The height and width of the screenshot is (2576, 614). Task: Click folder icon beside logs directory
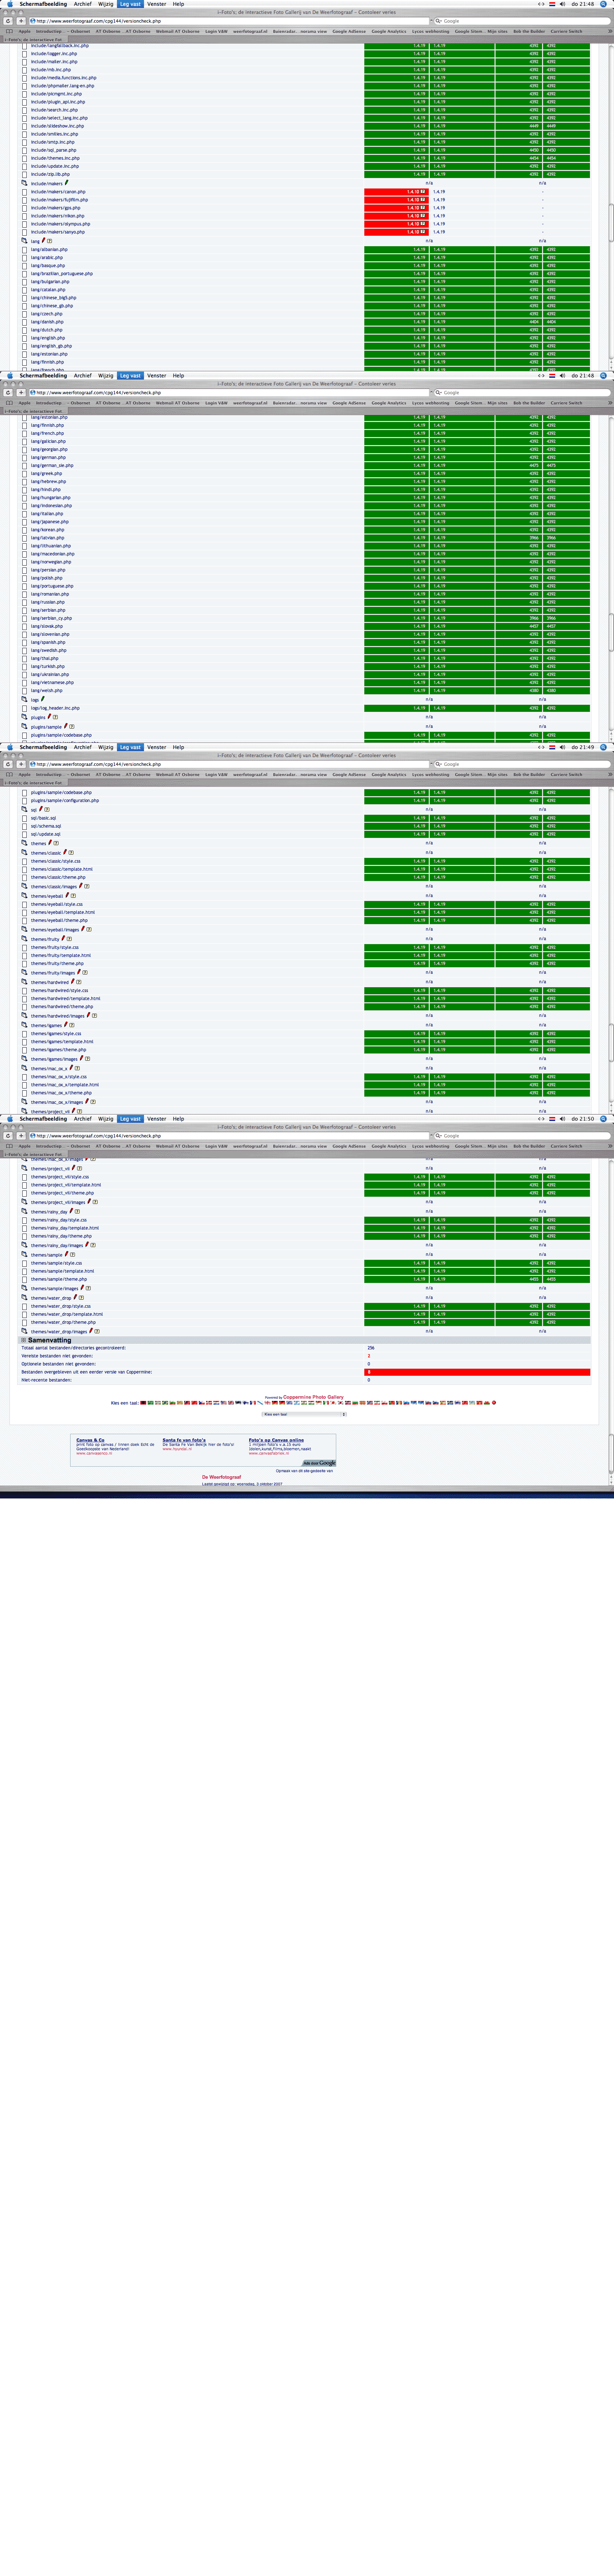[x=25, y=699]
